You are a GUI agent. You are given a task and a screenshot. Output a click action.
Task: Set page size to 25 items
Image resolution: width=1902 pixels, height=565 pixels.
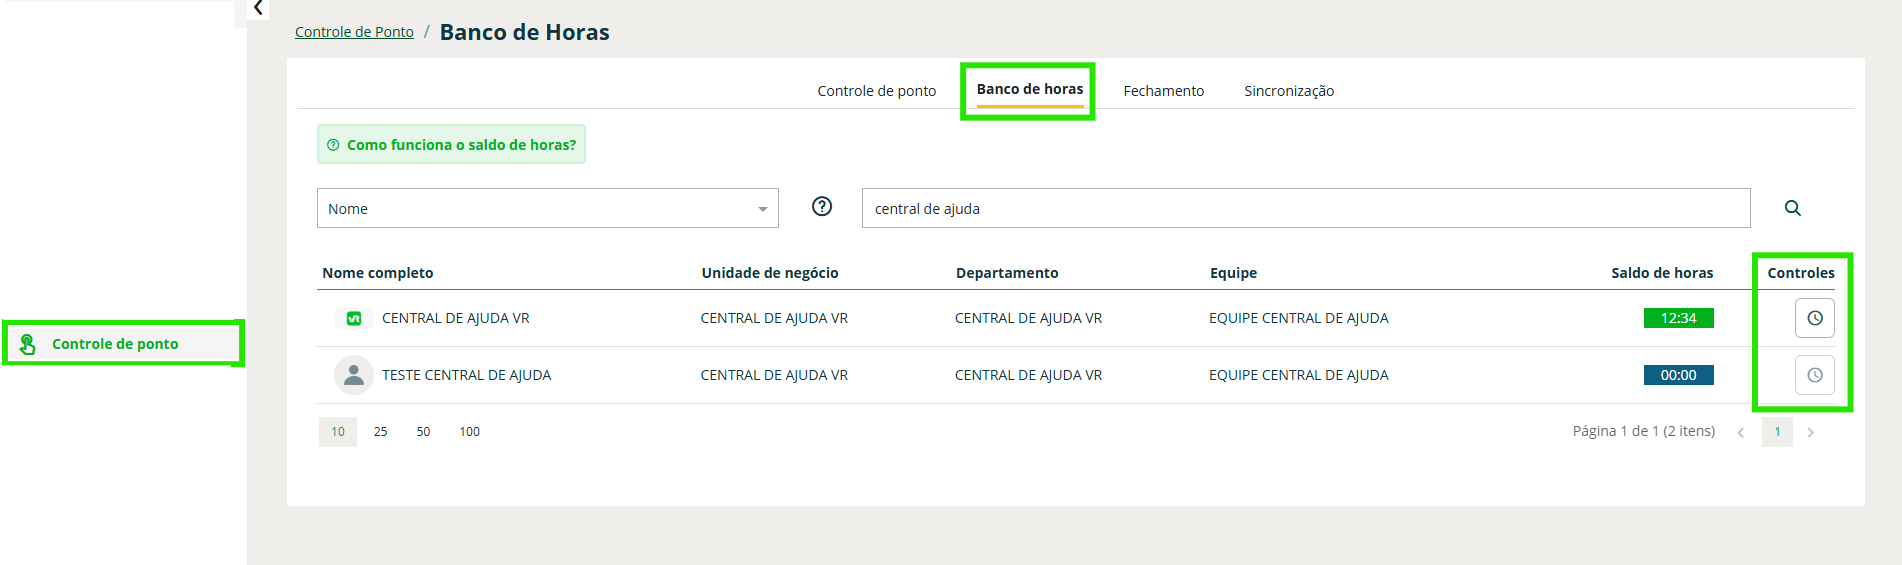pyautogui.click(x=380, y=432)
